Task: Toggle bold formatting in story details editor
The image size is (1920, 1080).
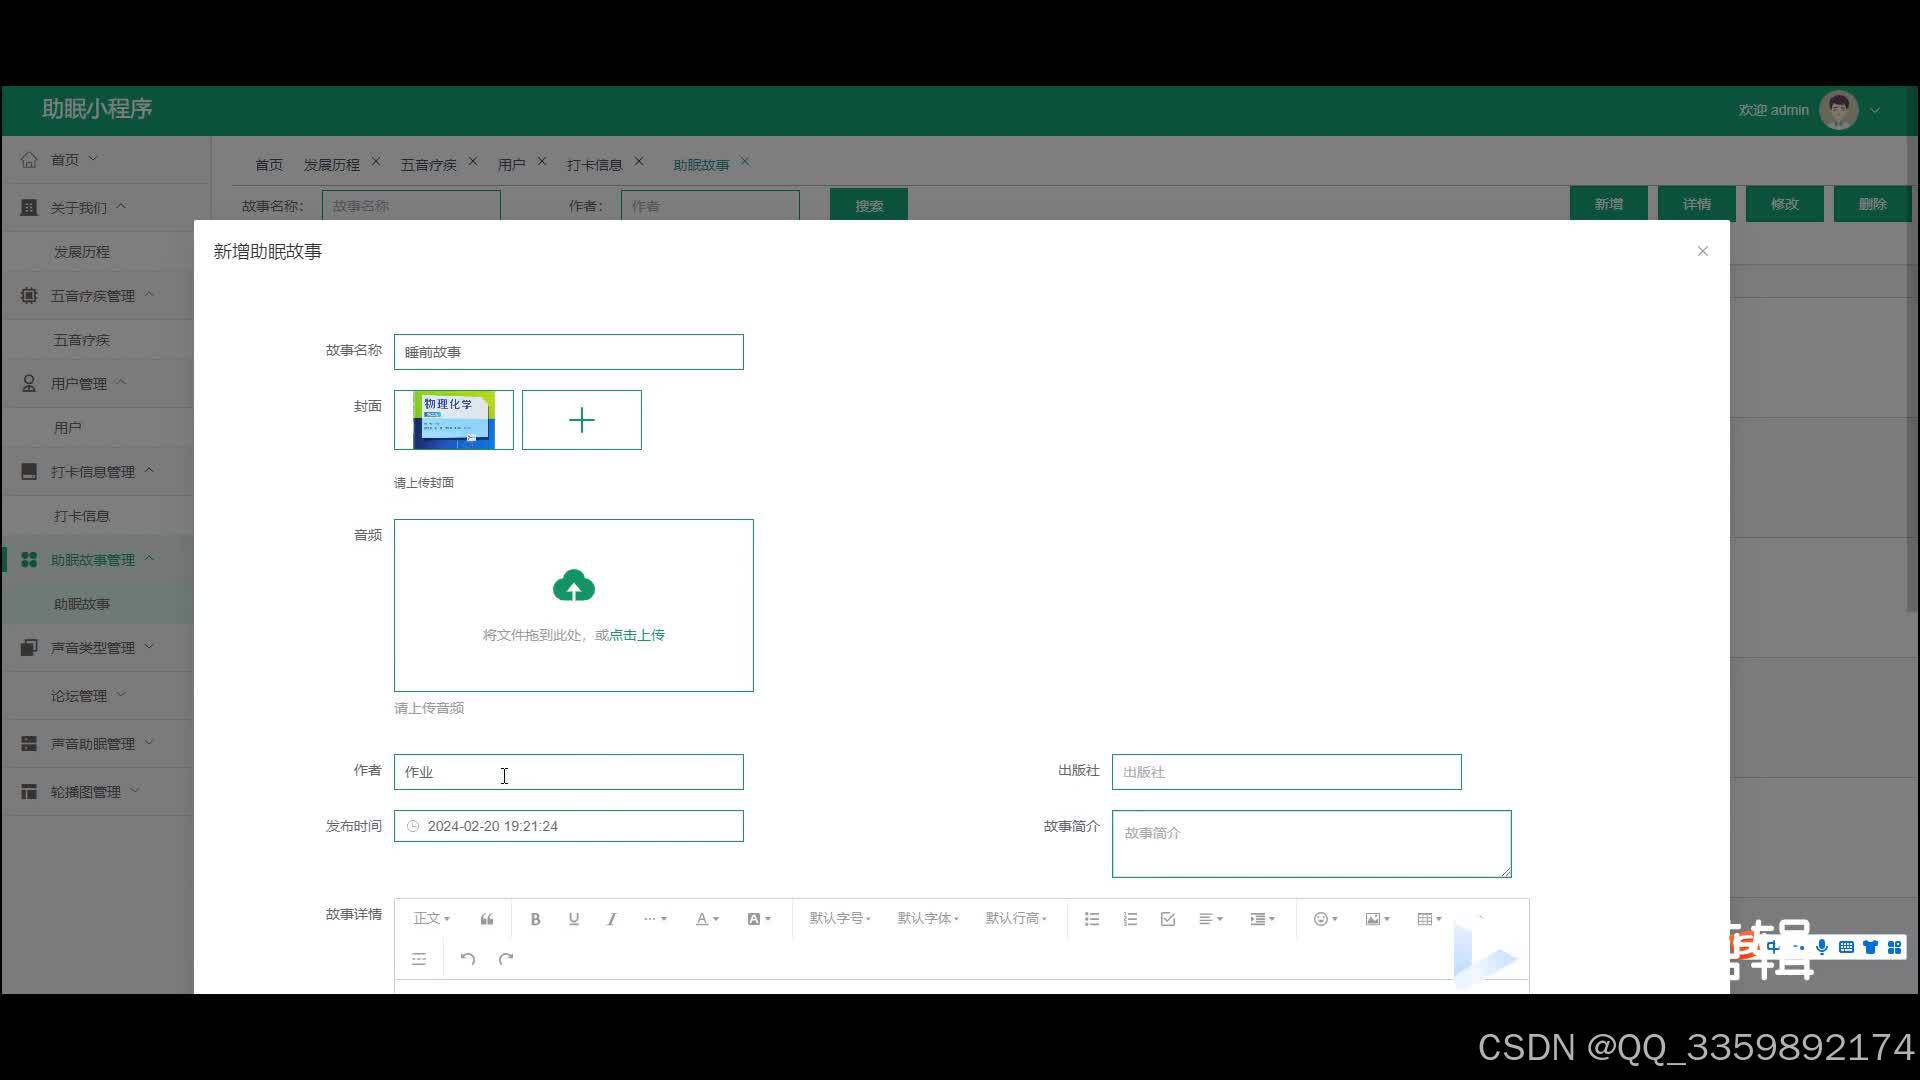Action: click(x=535, y=919)
